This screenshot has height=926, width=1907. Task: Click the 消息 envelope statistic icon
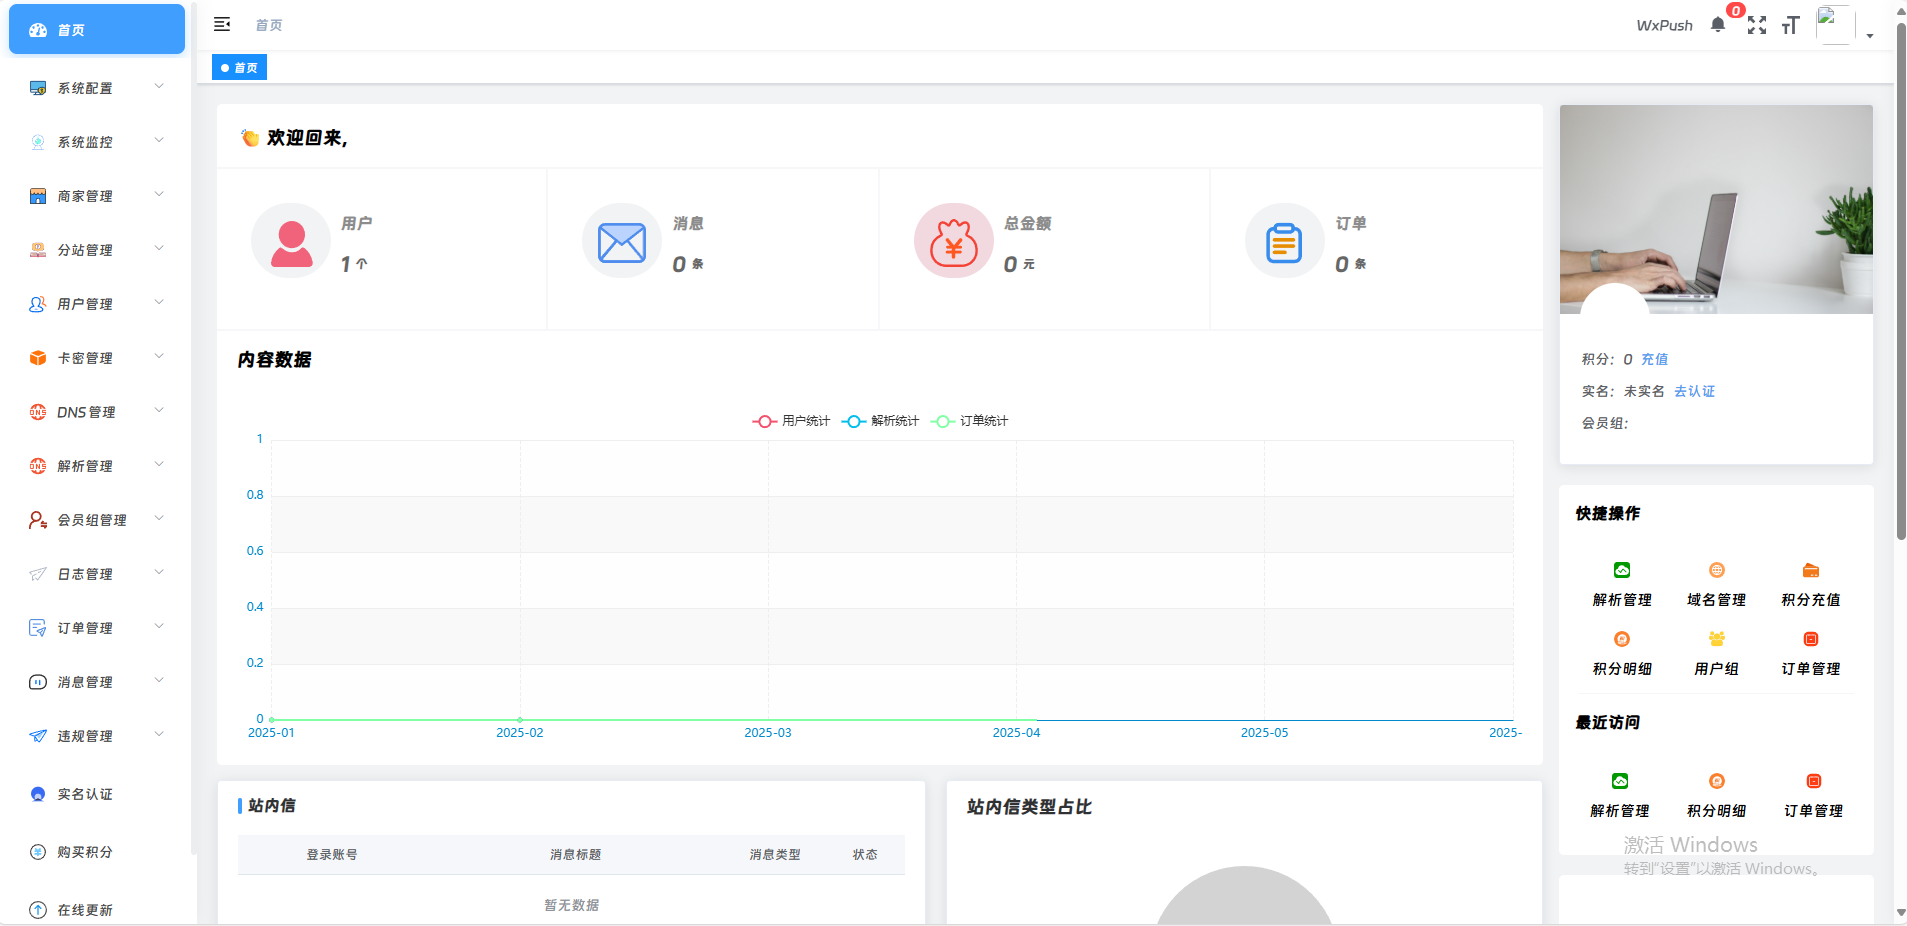(x=622, y=241)
